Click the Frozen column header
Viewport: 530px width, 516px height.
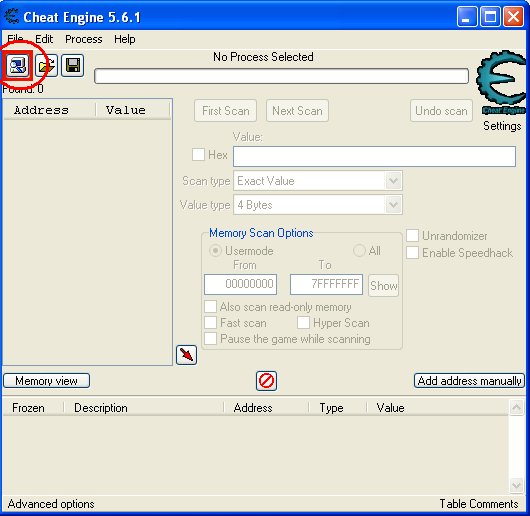point(32,408)
